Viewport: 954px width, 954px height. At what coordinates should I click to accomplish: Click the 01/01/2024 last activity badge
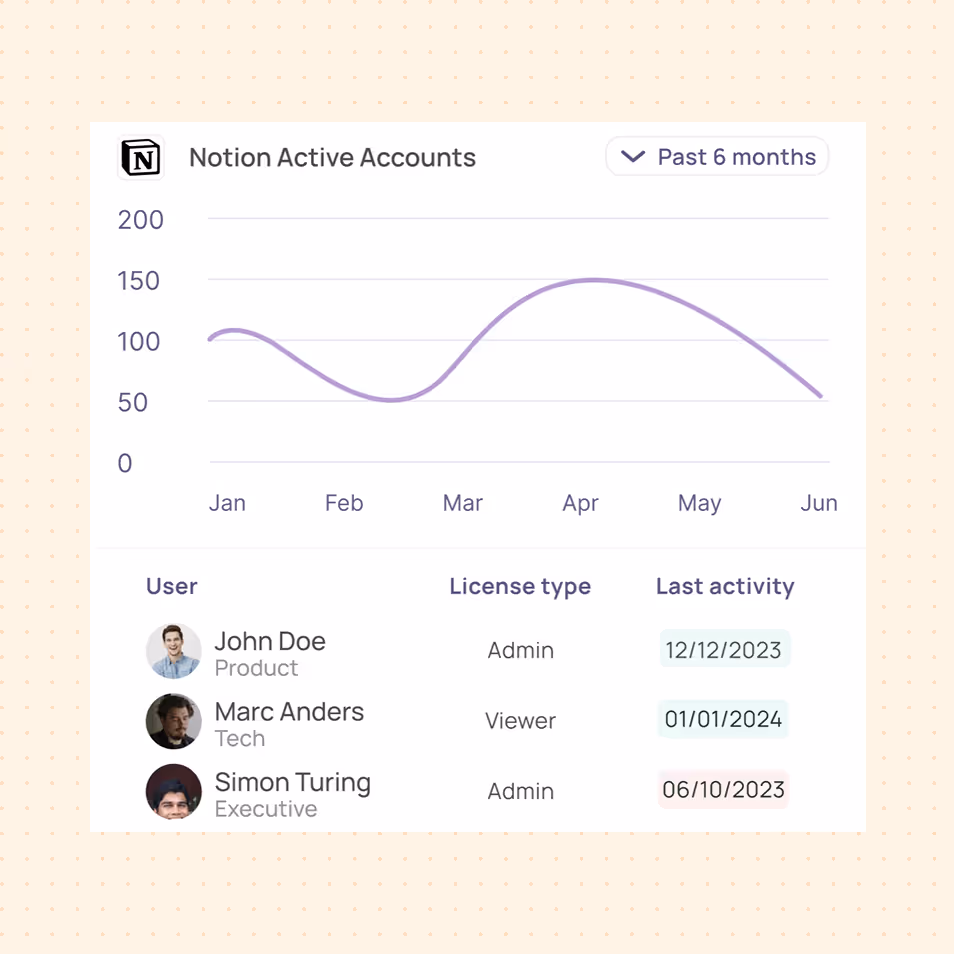pyautogui.click(x=723, y=719)
